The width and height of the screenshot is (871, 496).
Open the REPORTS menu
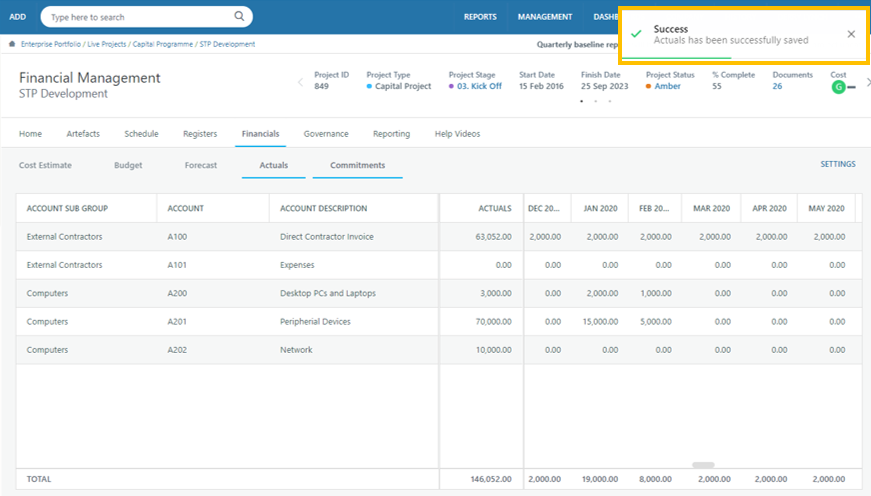[x=480, y=17]
